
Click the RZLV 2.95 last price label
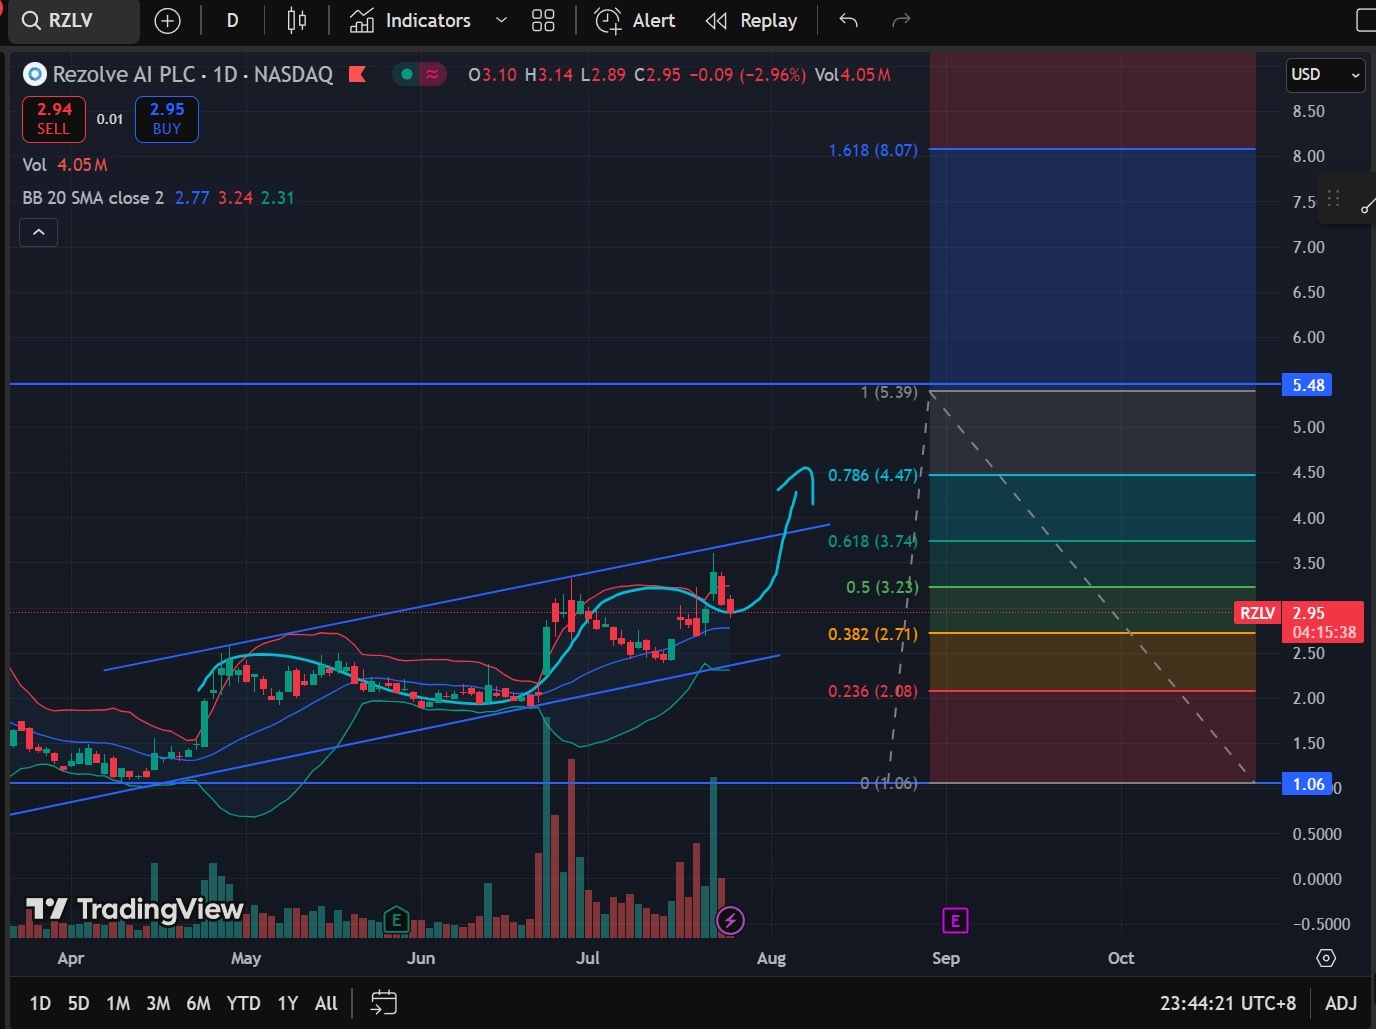click(1299, 622)
